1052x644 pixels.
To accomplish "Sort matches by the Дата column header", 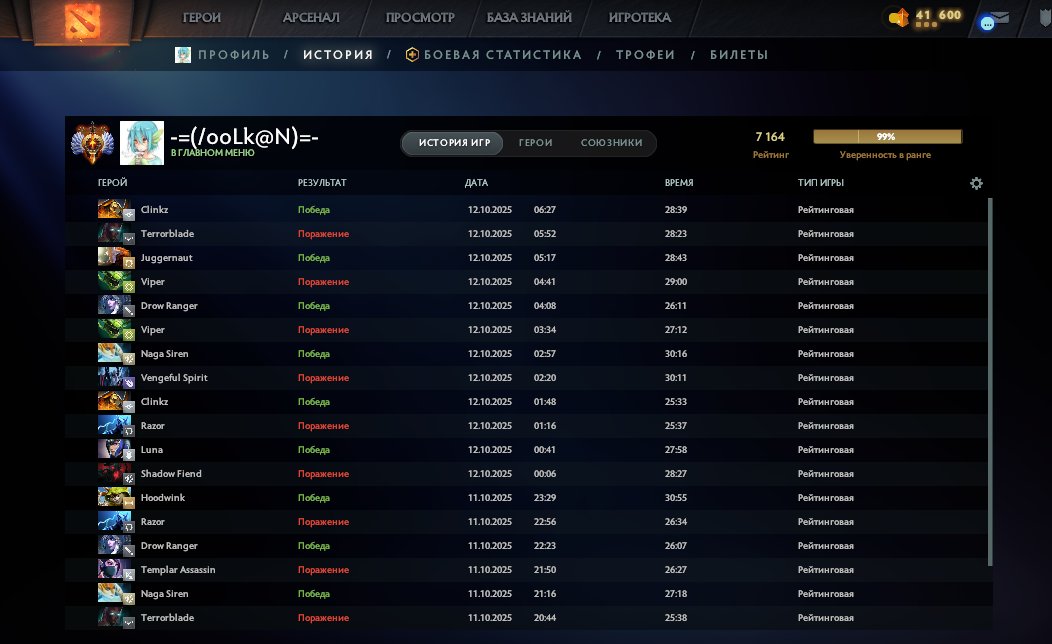I will pyautogui.click(x=476, y=183).
